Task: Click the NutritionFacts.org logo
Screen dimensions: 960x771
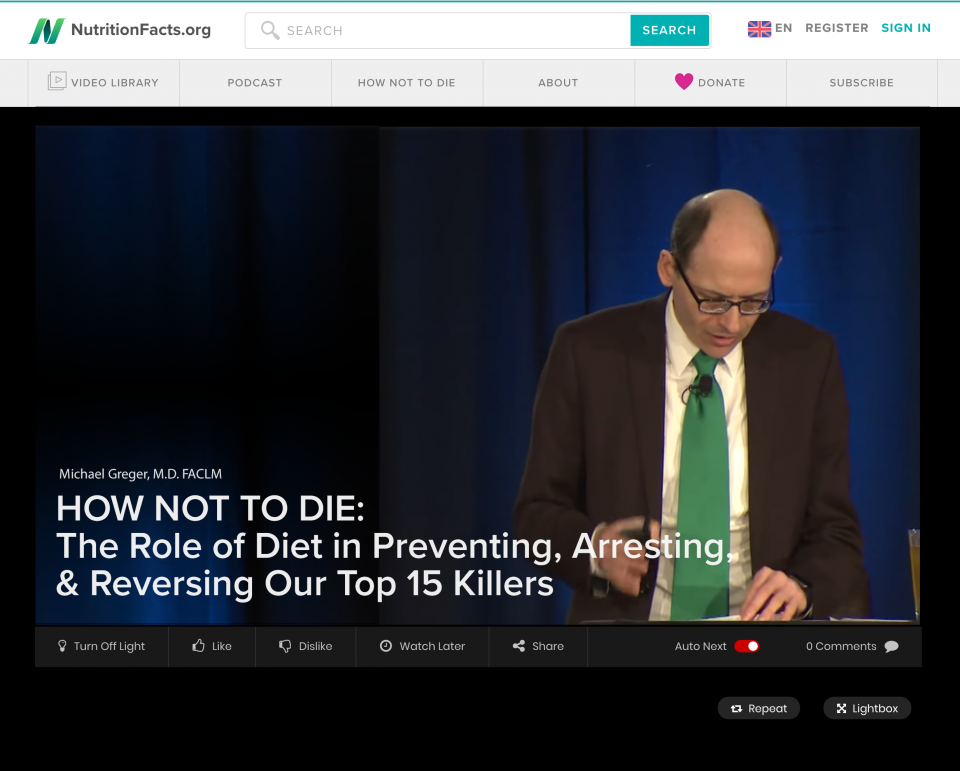Action: pyautogui.click(x=120, y=30)
